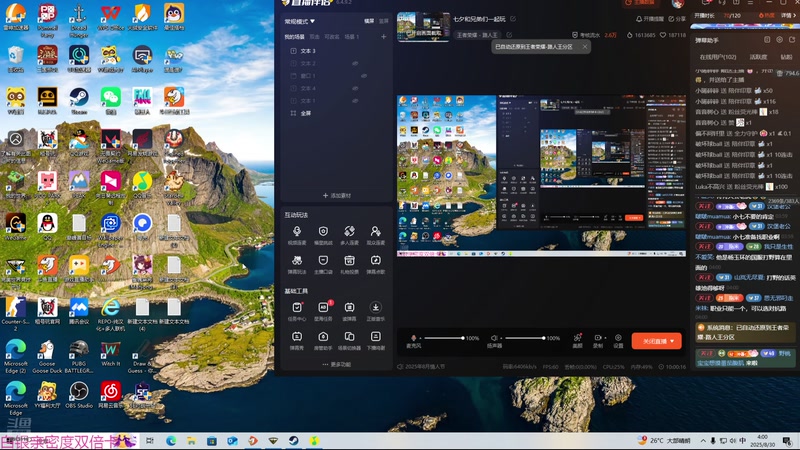The image size is (800, 450).
Task: Click the orange 关闭直播 button
Action: point(656,341)
